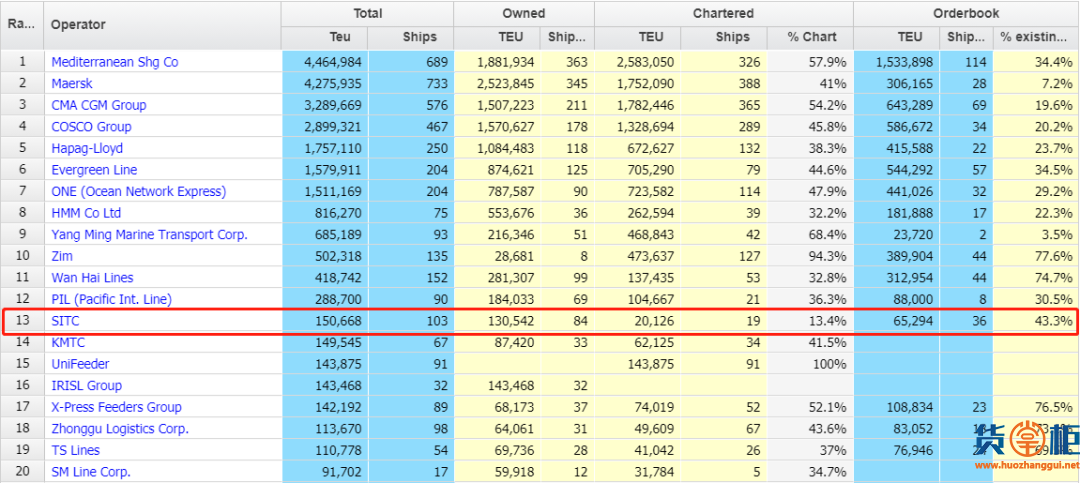The height and width of the screenshot is (483, 1080).
Task: Select Wan Hai % existing 74.7%
Action: 1036,278
